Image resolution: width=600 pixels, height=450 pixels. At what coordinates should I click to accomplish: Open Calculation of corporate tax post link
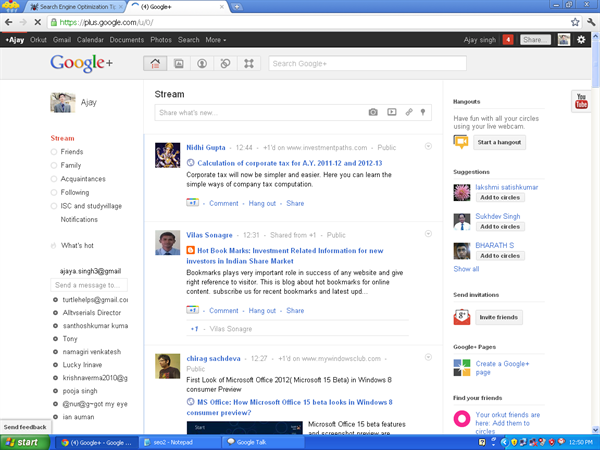point(290,163)
